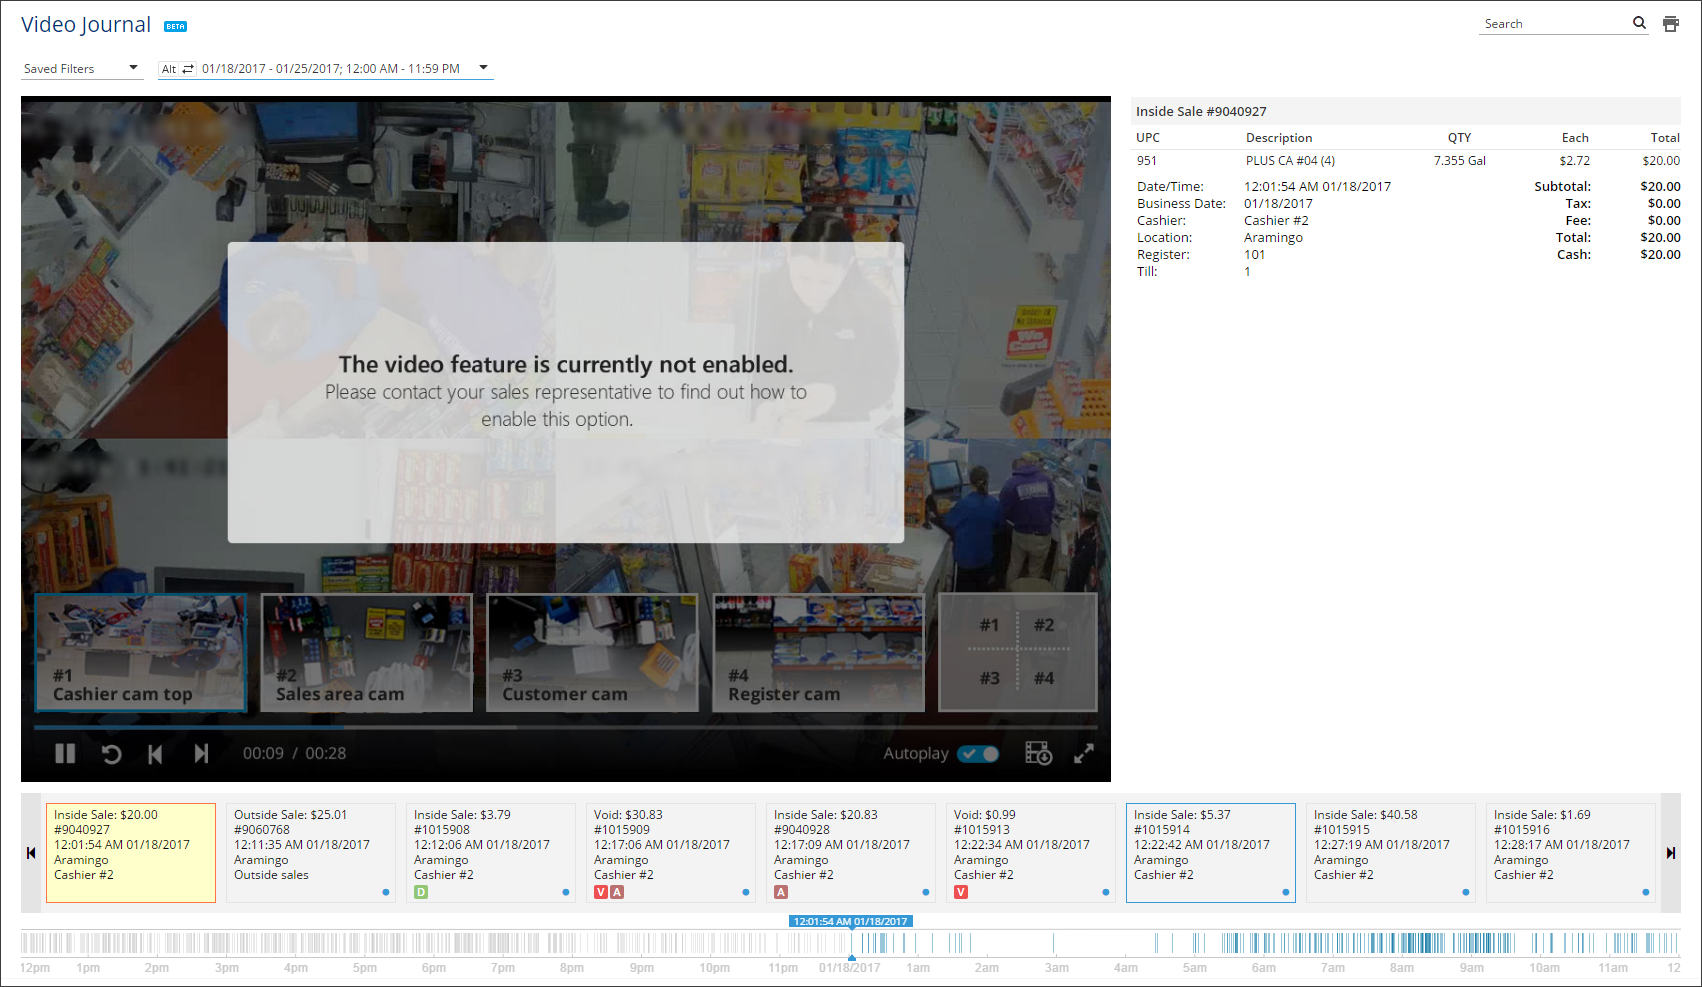Click A badge on $30.83 card

[x=618, y=892]
